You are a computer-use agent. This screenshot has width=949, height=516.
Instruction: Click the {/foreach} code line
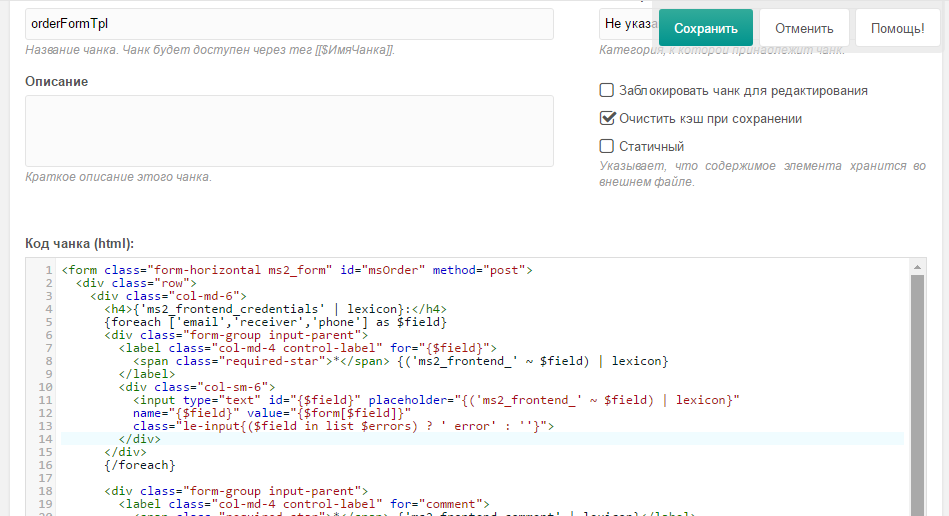140,465
